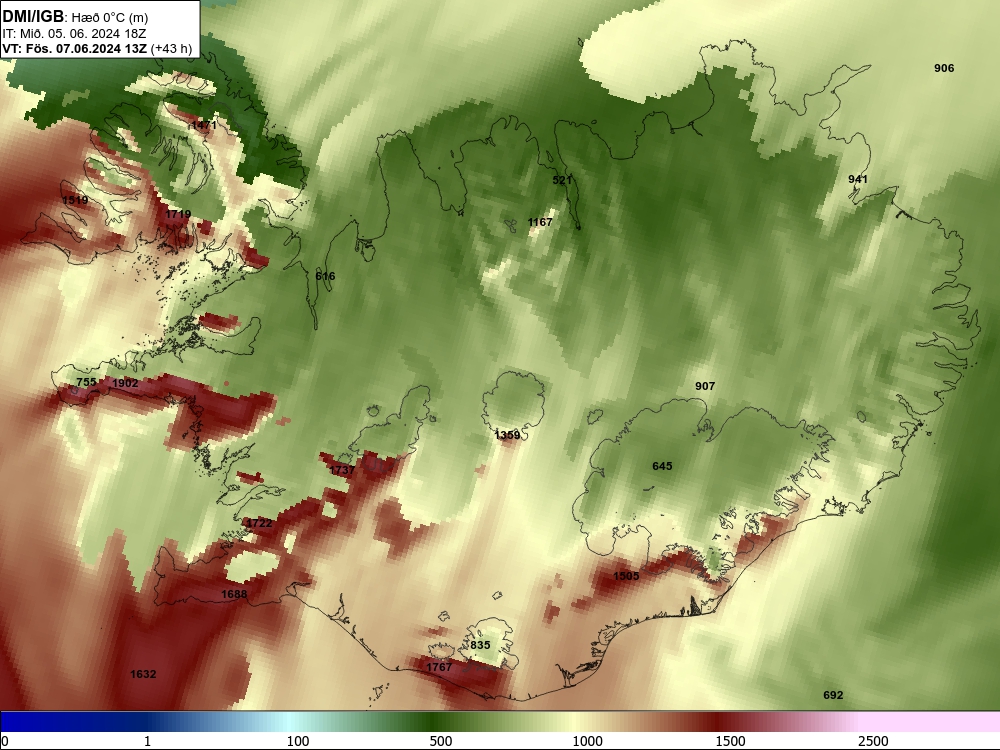The image size is (1000, 750).
Task: Click the 1632 map value
Action: coord(143,674)
